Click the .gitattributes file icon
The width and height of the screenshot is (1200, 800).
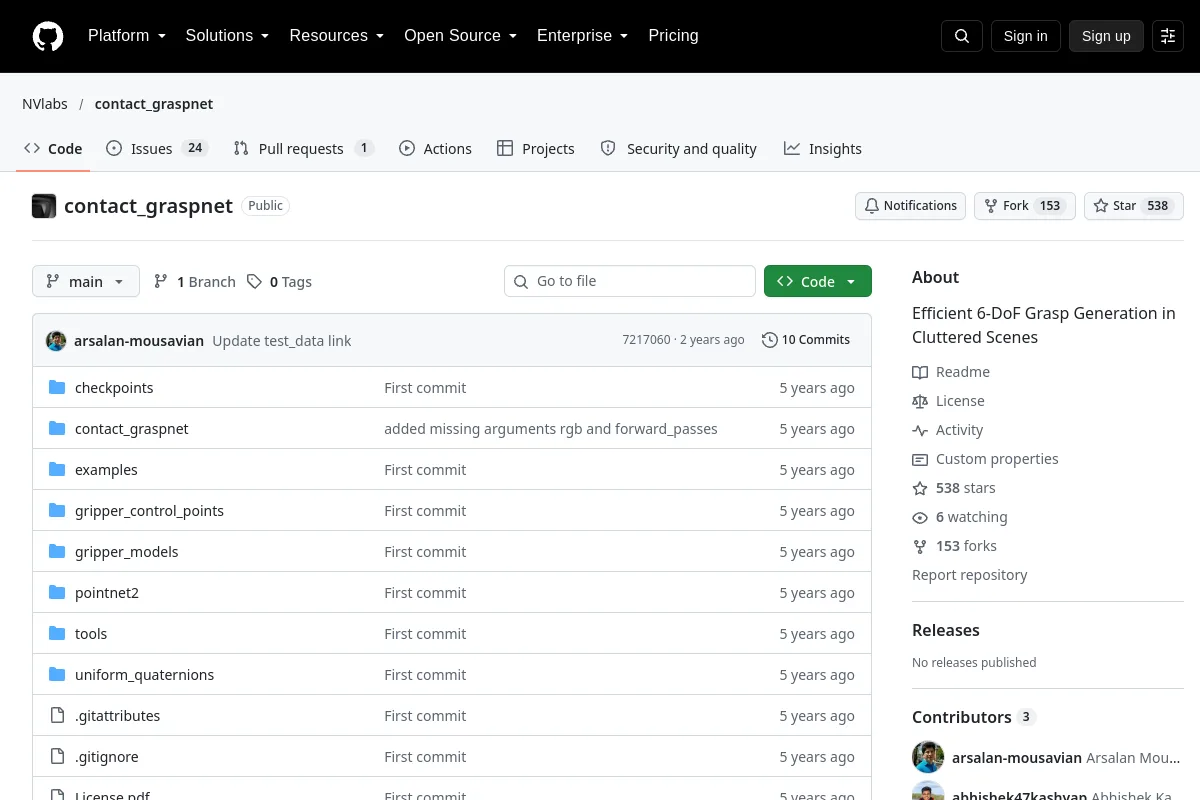click(x=57, y=716)
